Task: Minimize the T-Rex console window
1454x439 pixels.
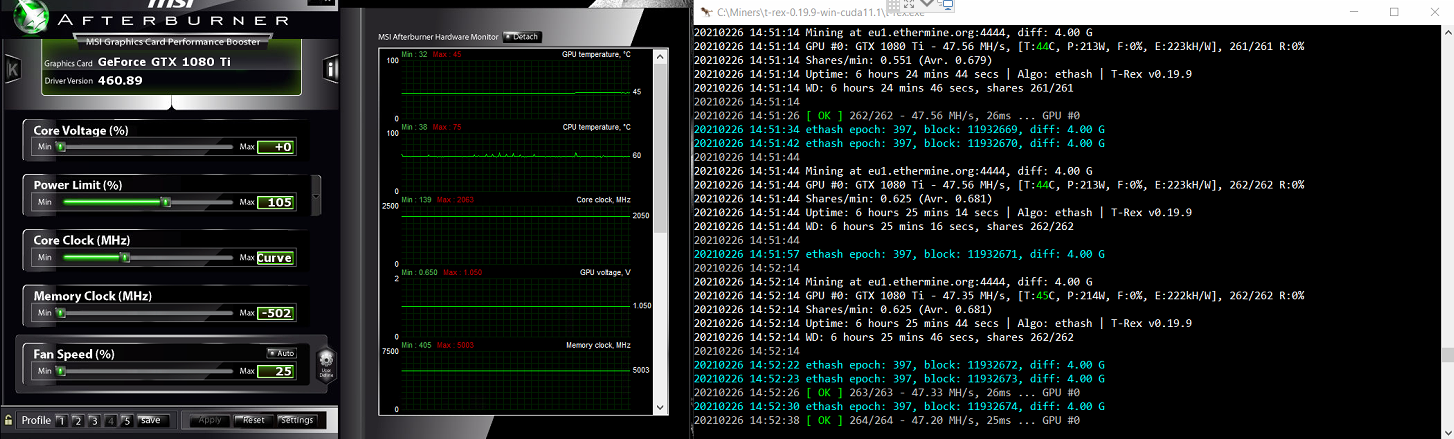Action: [1354, 12]
